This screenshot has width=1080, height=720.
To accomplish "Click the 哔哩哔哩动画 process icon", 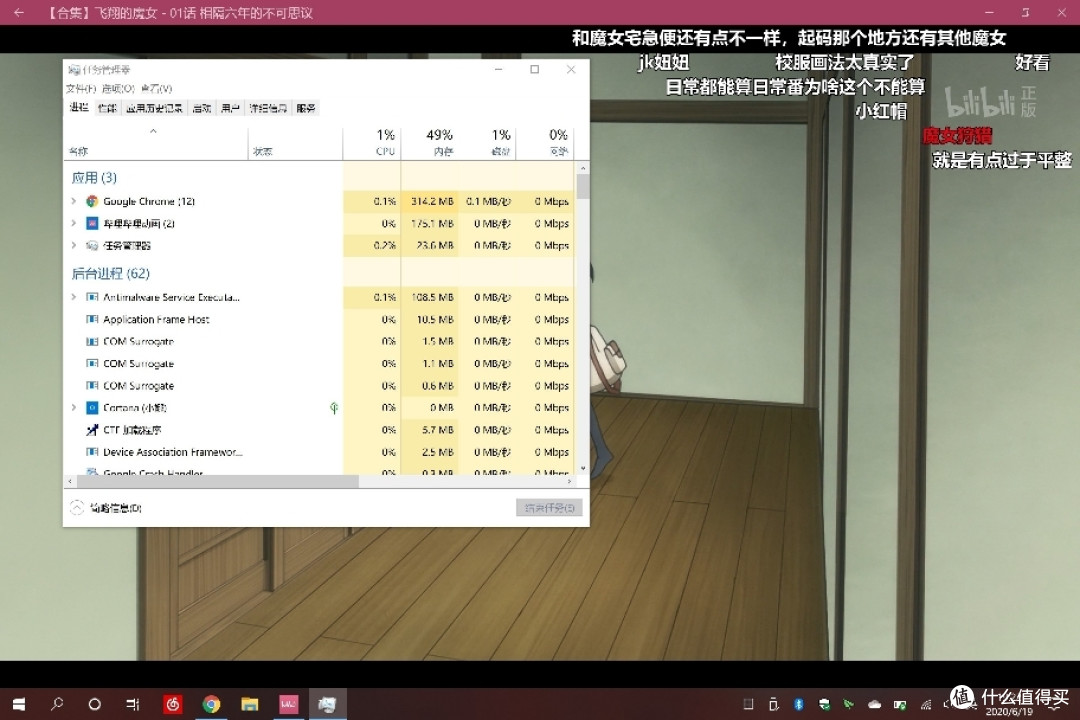I will 92,223.
